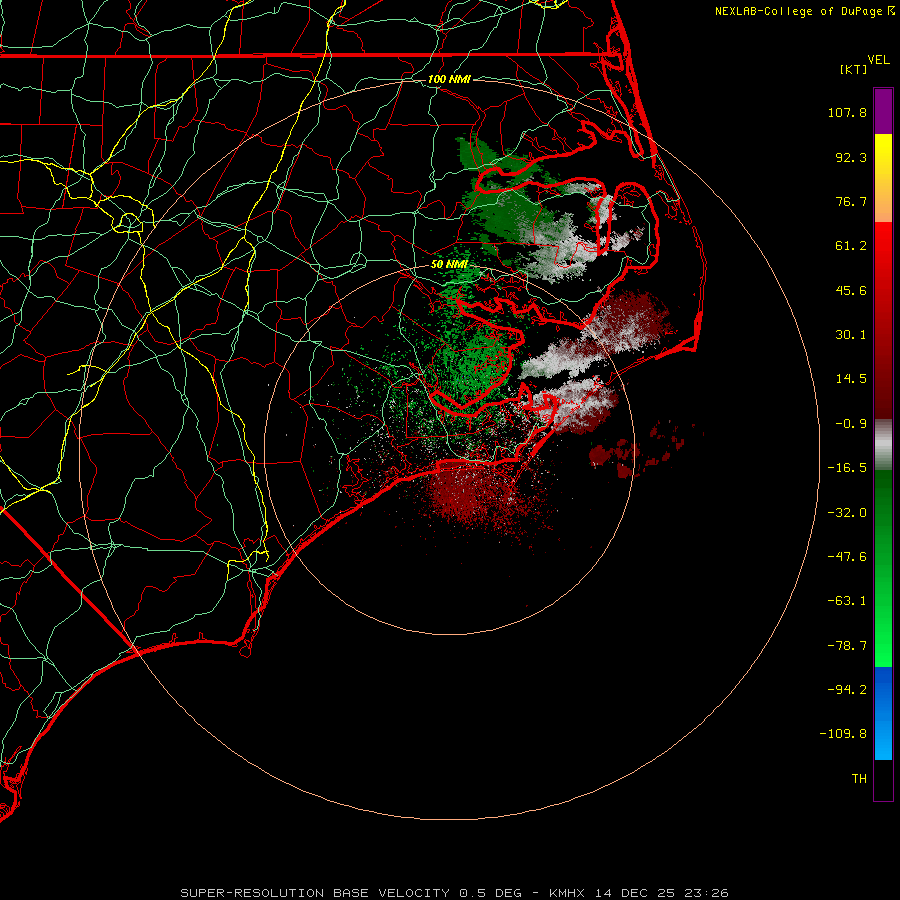The height and width of the screenshot is (900, 900).
Task: Select the 45.6 scale value
Action: tap(851, 290)
